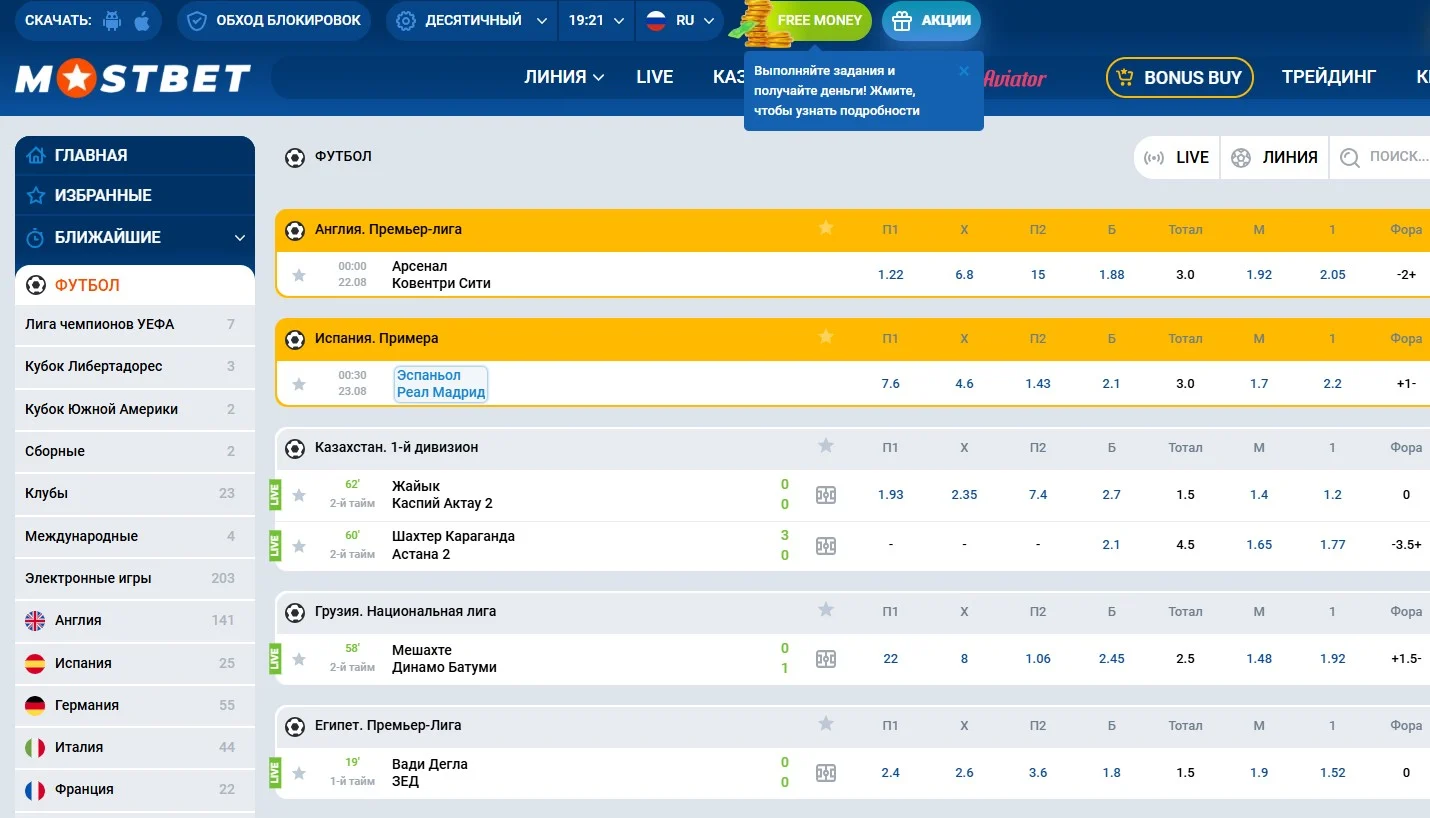Screen dimensions: 1430x818
Task: Open the LIVE tab in main navigation
Action: click(x=655, y=77)
